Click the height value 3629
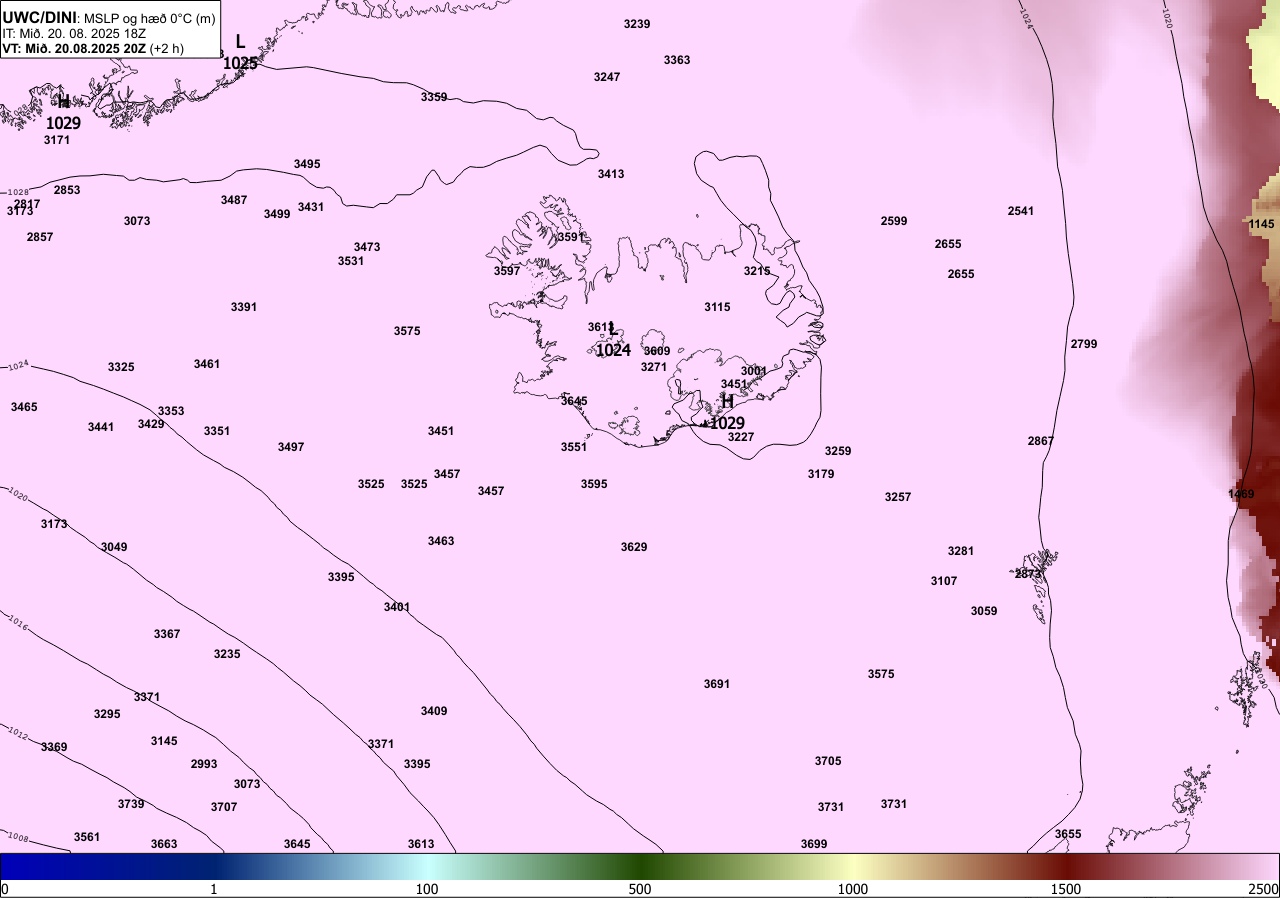 tap(634, 547)
